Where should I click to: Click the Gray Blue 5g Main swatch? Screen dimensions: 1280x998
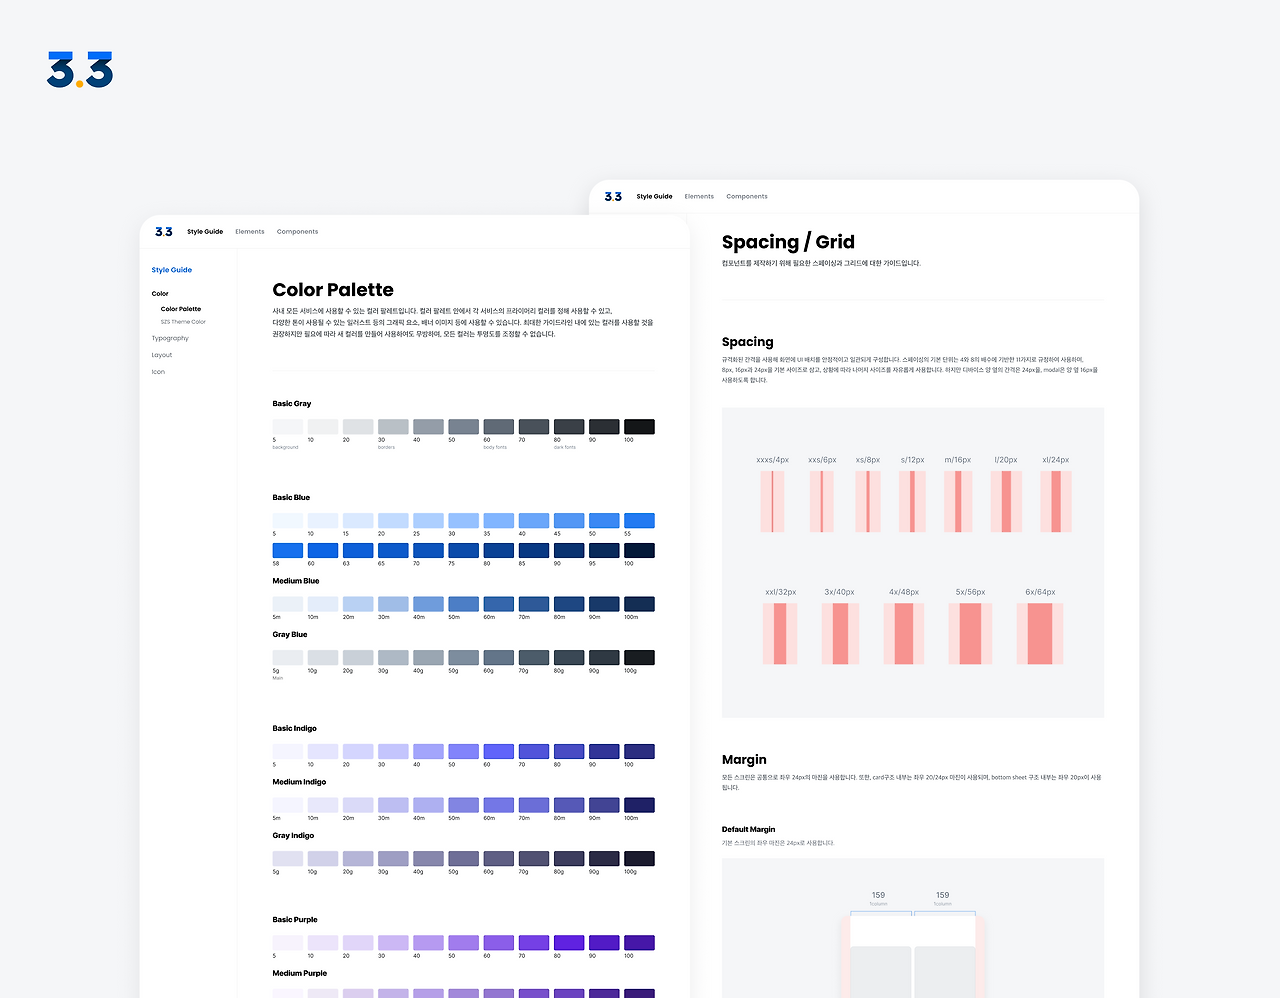click(288, 658)
